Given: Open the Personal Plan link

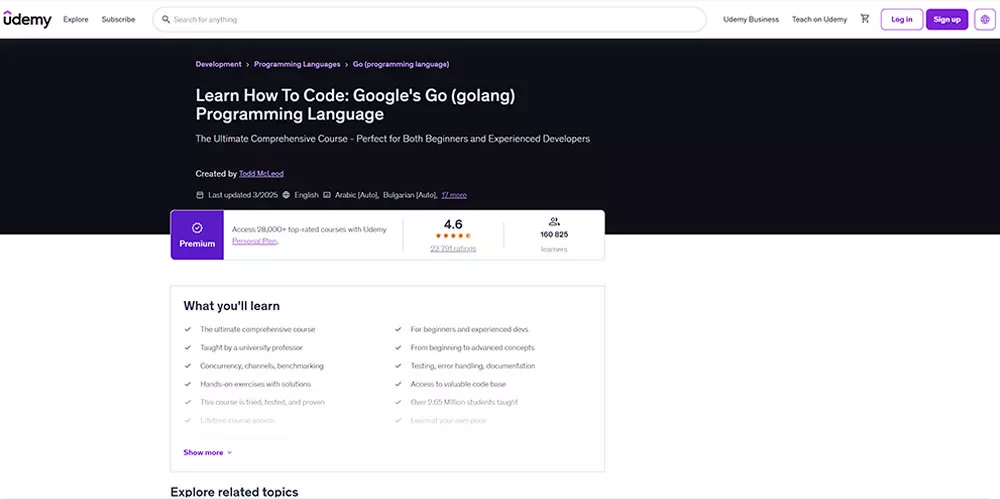Looking at the screenshot, I should click(254, 241).
